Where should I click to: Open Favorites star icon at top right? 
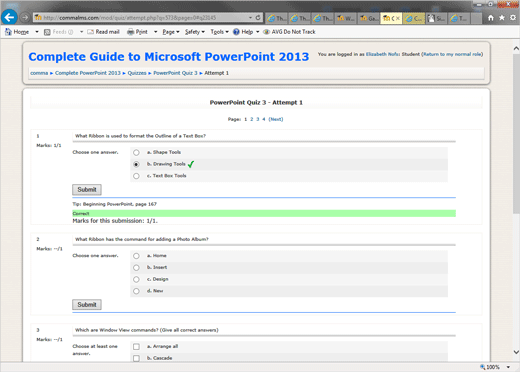point(502,18)
